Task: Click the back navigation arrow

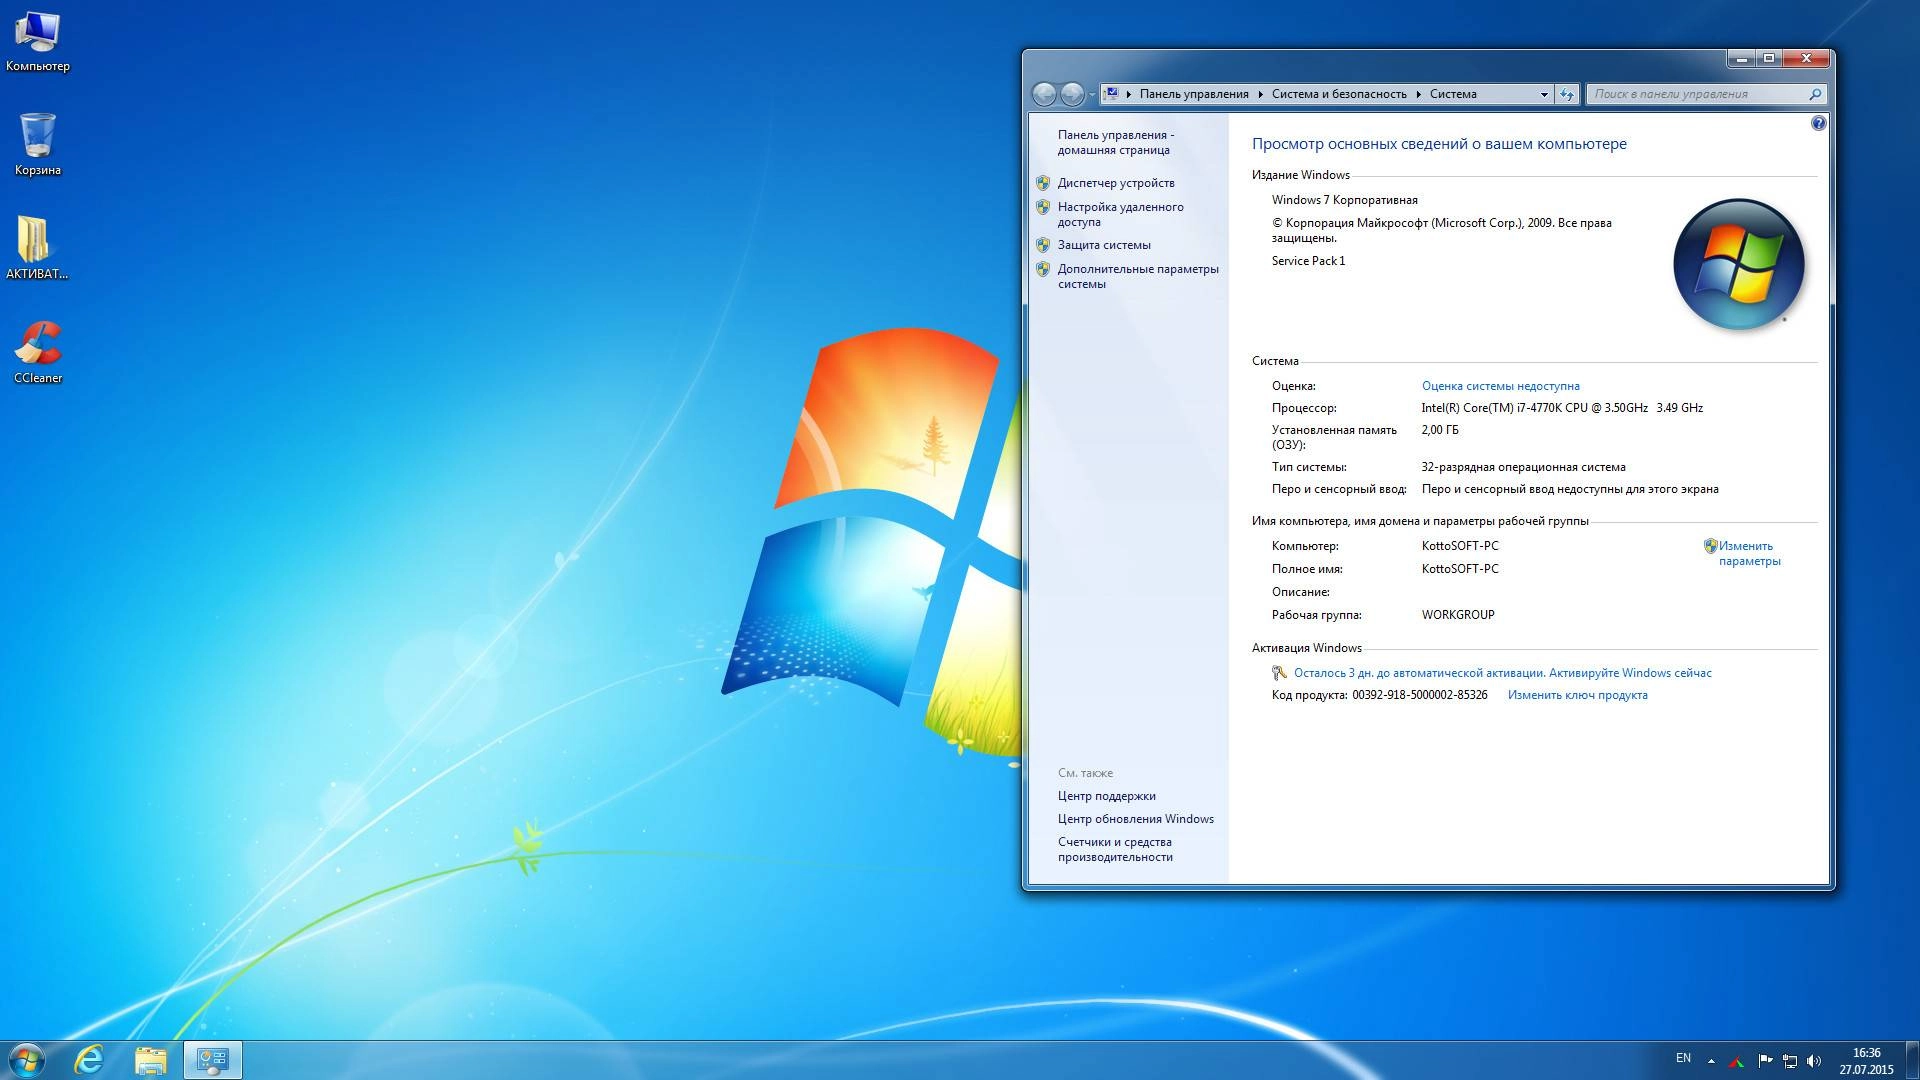Action: [1044, 94]
